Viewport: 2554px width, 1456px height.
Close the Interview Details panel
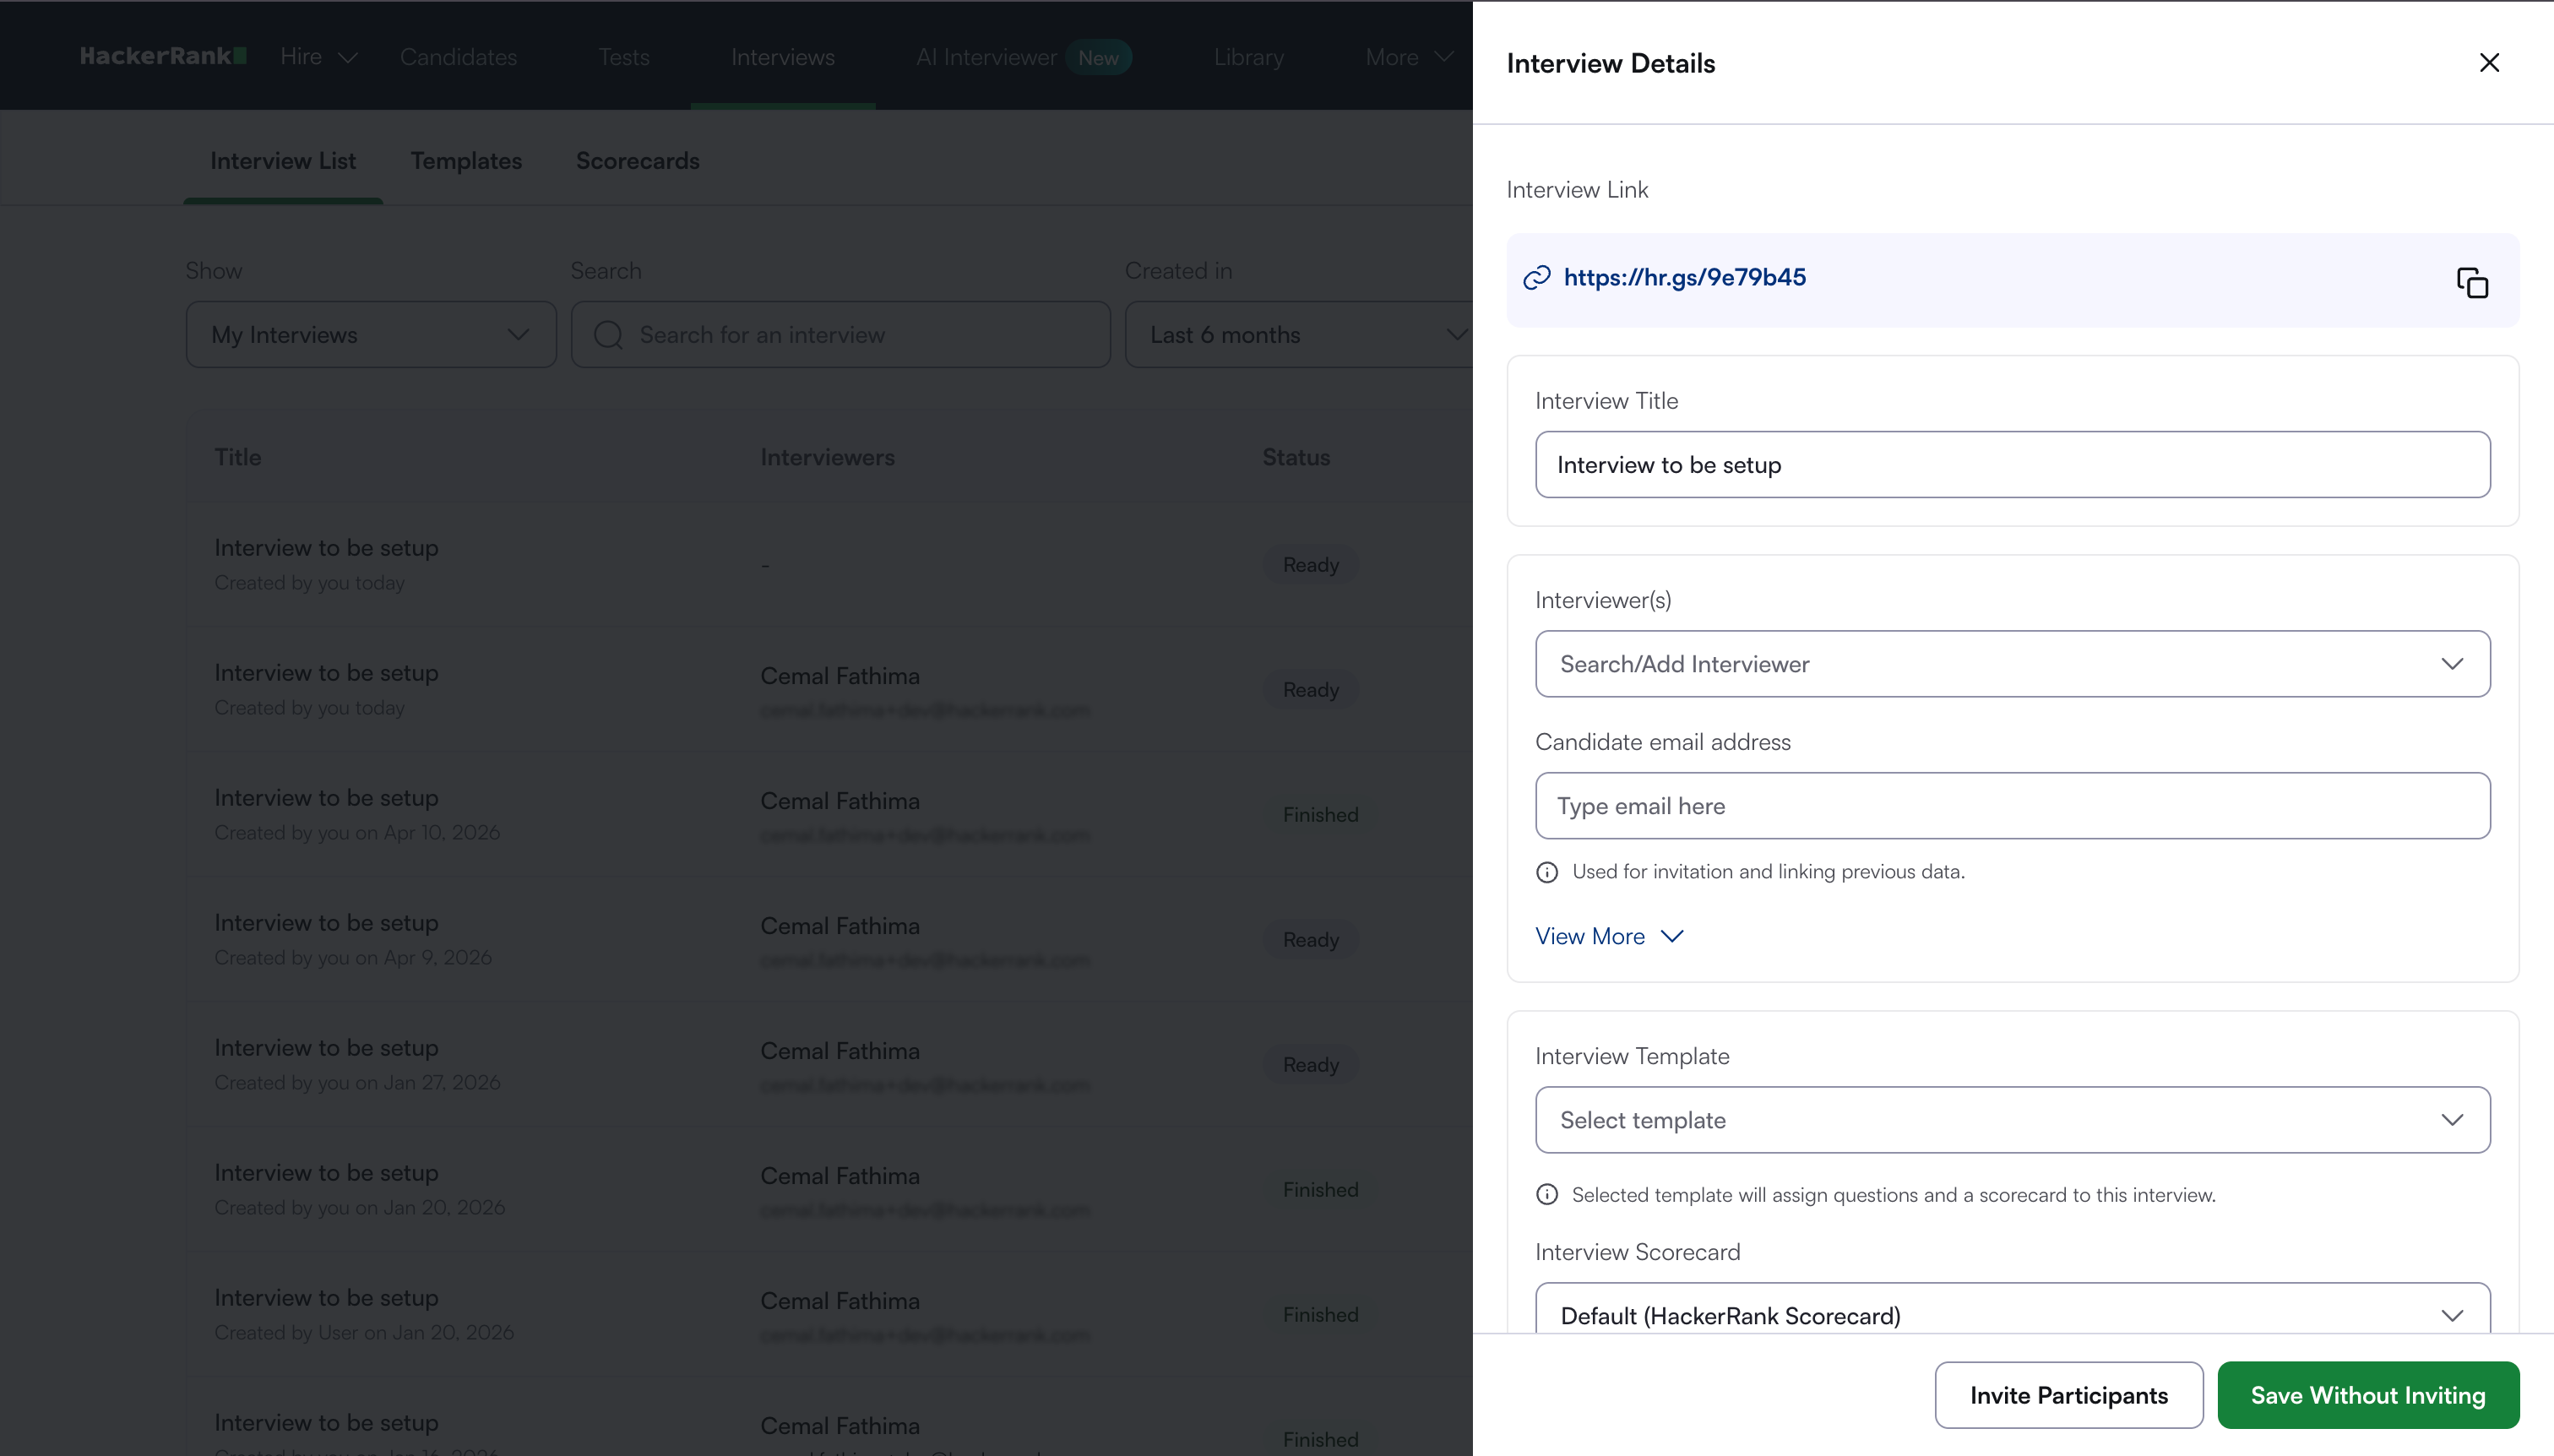[x=2489, y=63]
